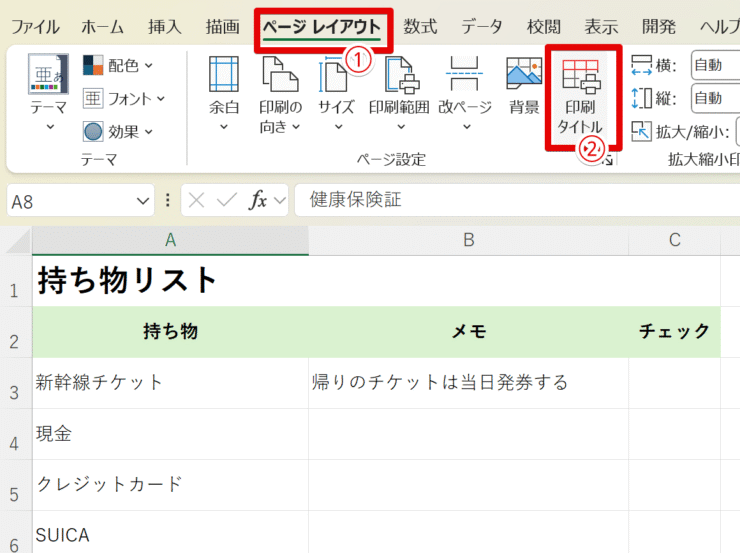
Task: Select row 4 header
Action: point(16,434)
